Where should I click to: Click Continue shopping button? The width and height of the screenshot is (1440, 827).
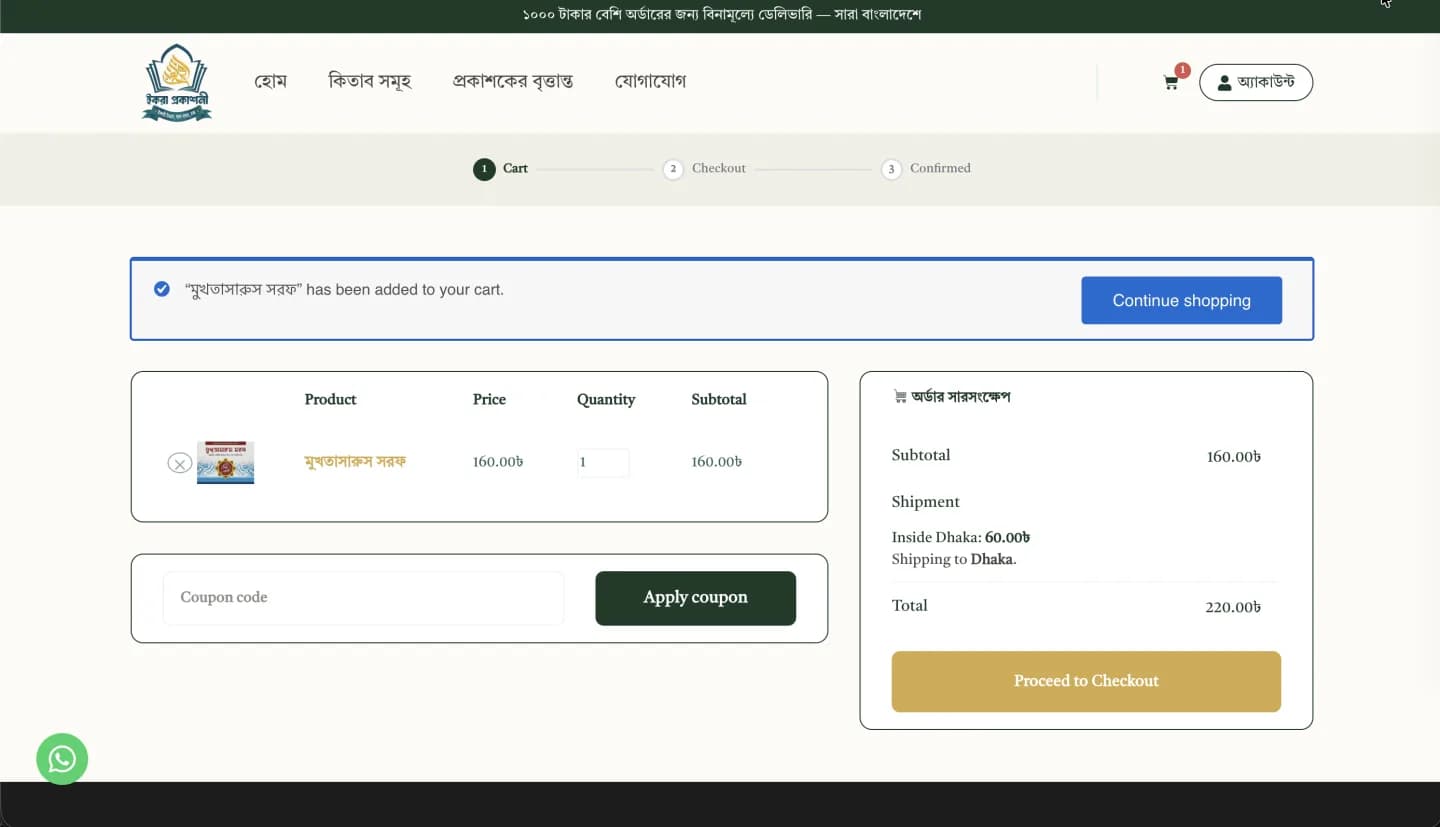[x=1181, y=300]
